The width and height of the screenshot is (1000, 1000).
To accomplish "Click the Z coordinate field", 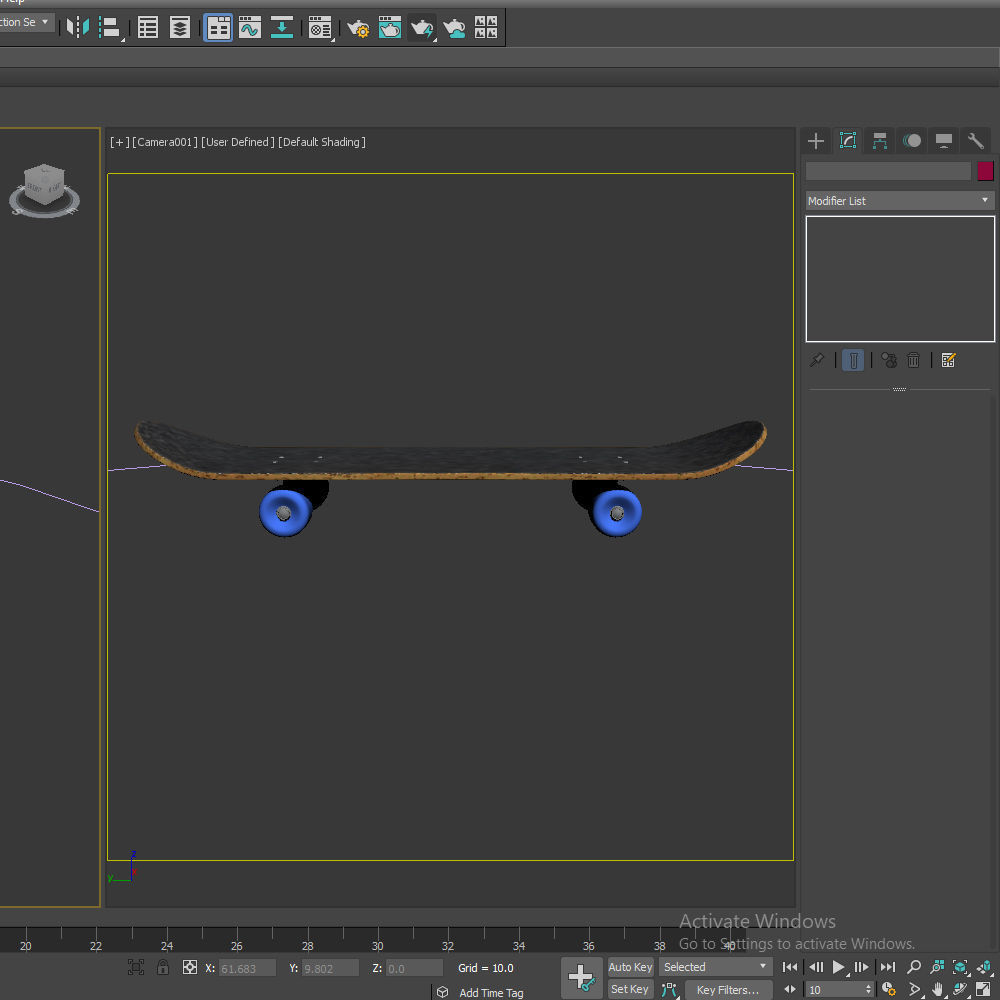I will pos(414,968).
